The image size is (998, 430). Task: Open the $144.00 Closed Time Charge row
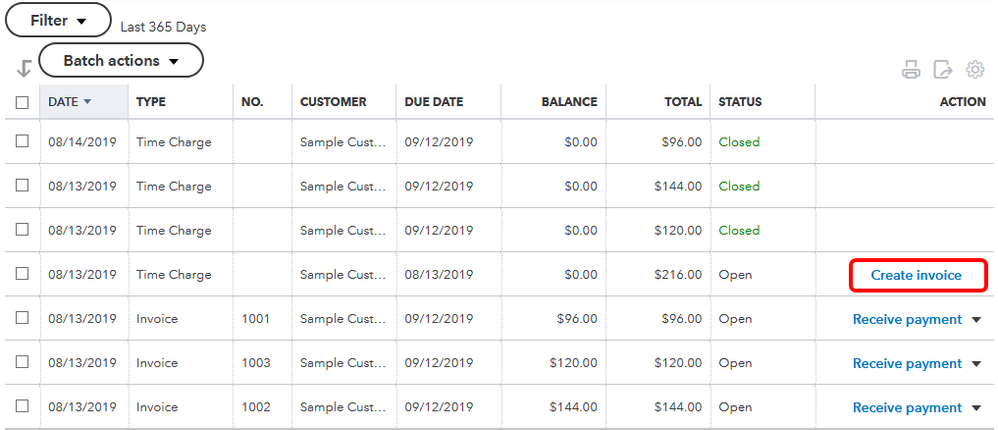(x=174, y=186)
